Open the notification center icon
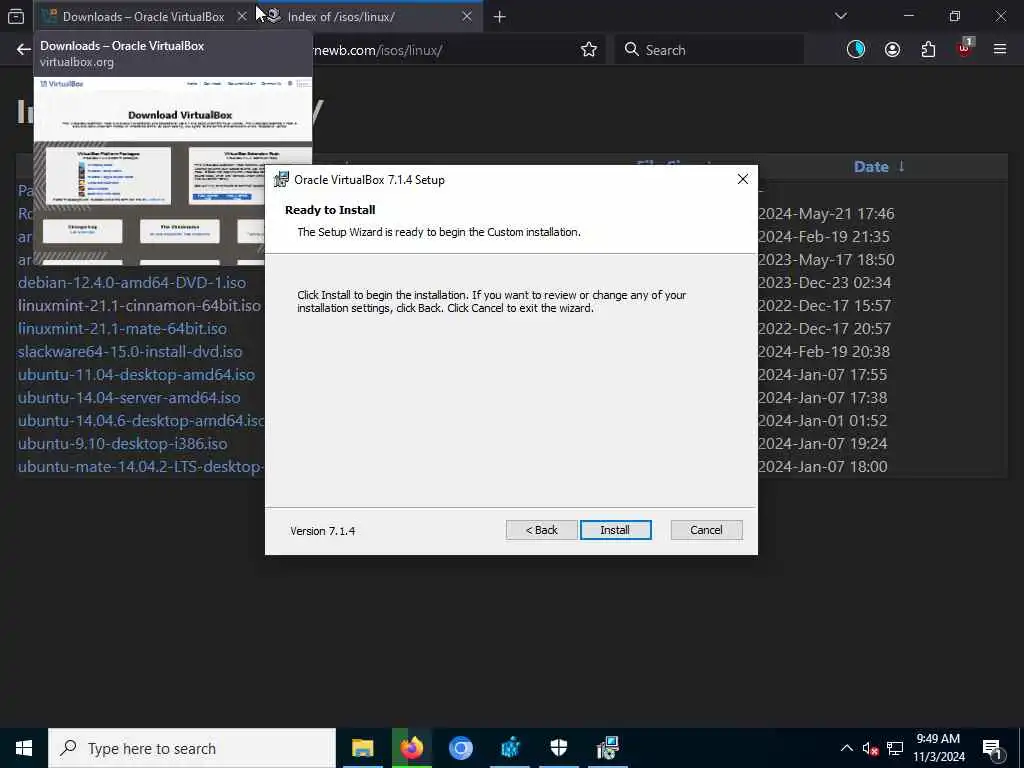Image resolution: width=1024 pixels, height=768 pixels. point(992,748)
